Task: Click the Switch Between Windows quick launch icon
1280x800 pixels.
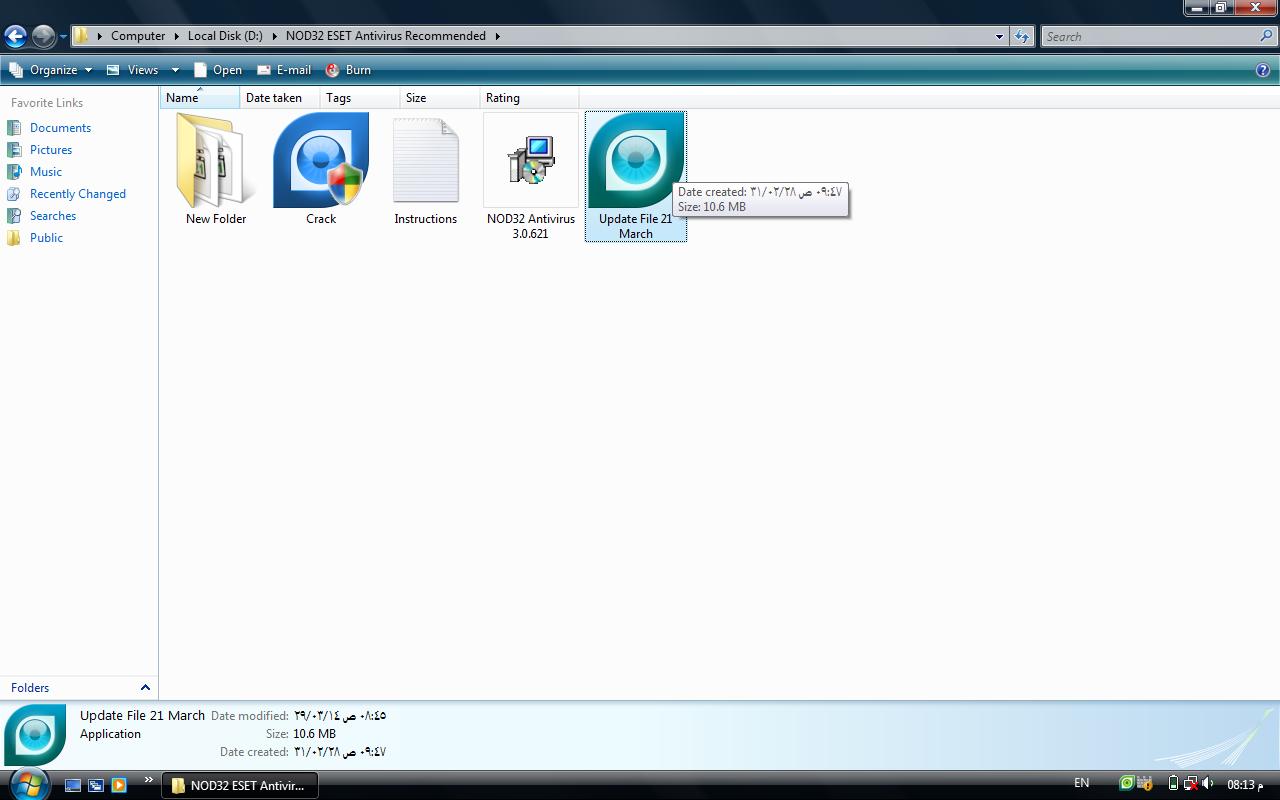Action: 96,785
